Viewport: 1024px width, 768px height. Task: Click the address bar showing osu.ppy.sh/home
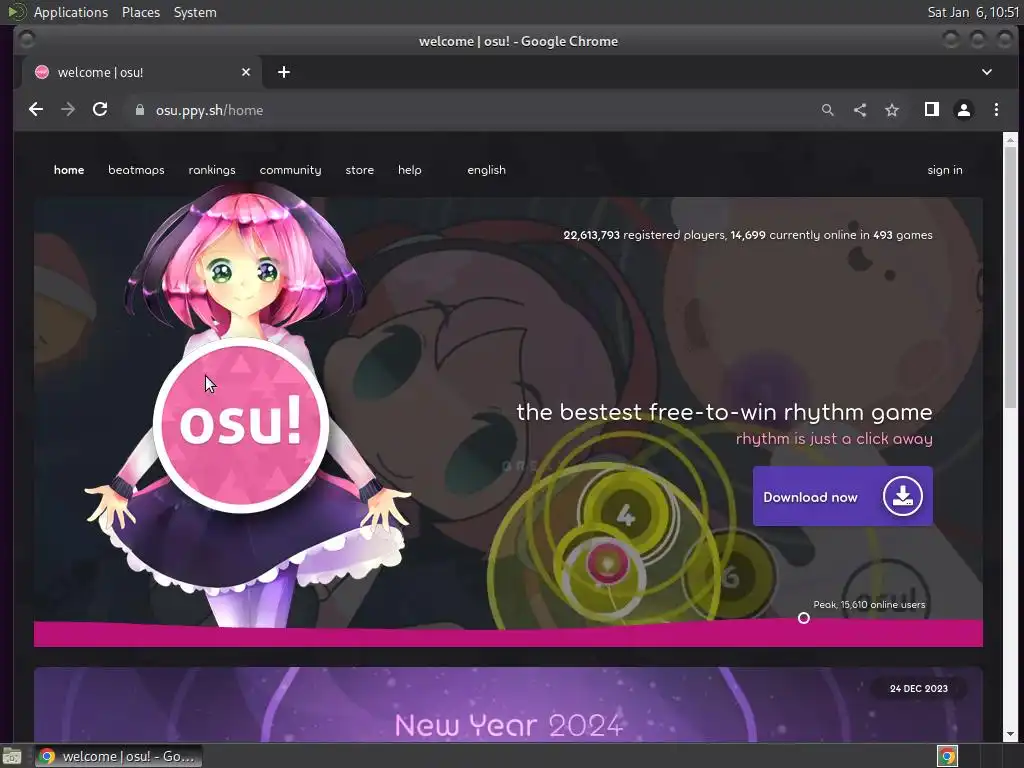(470, 110)
